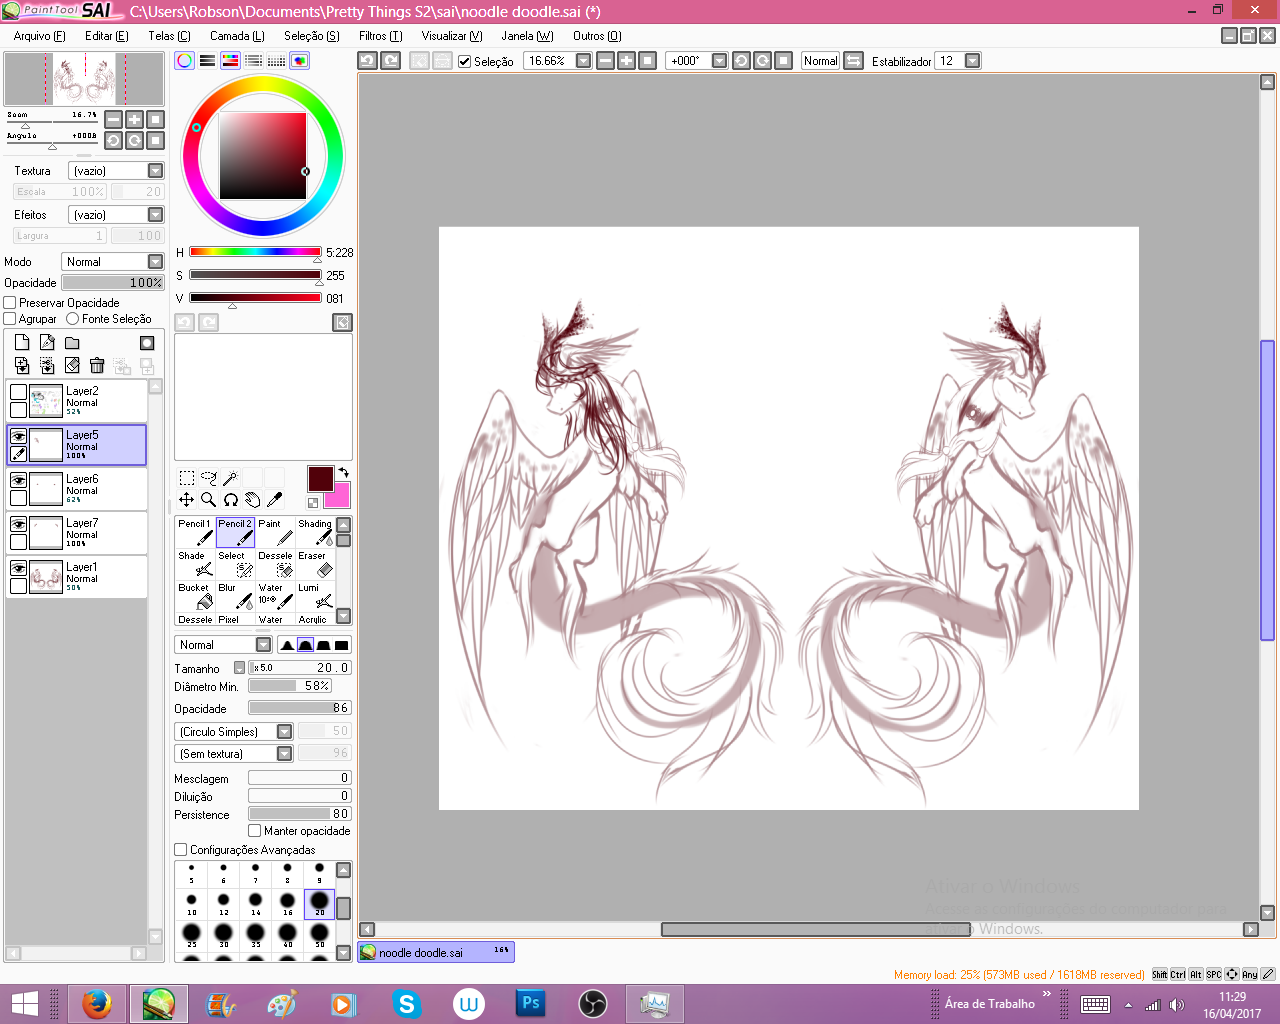Clear the selected layer
The width and height of the screenshot is (1280, 1024).
pyautogui.click(x=72, y=365)
